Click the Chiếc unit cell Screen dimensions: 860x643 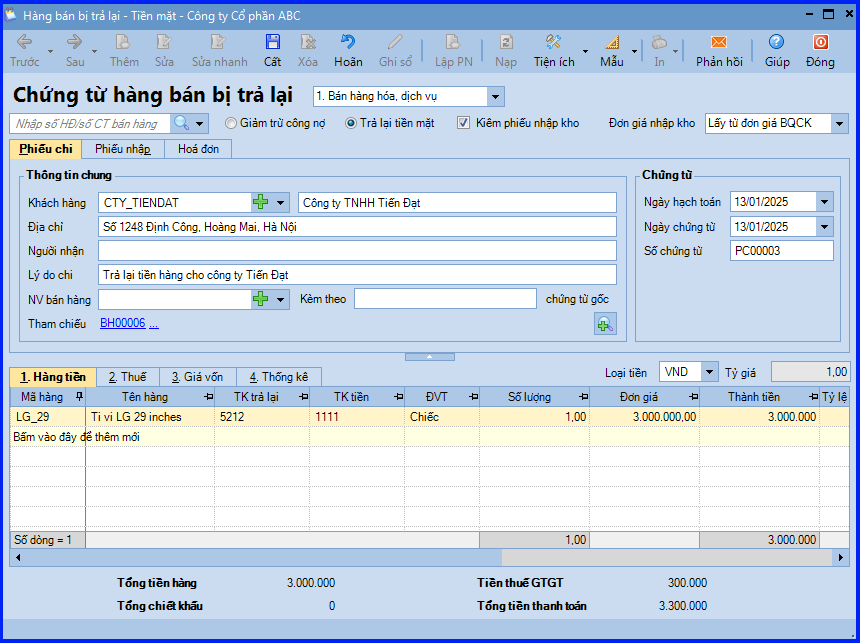tap(442, 417)
